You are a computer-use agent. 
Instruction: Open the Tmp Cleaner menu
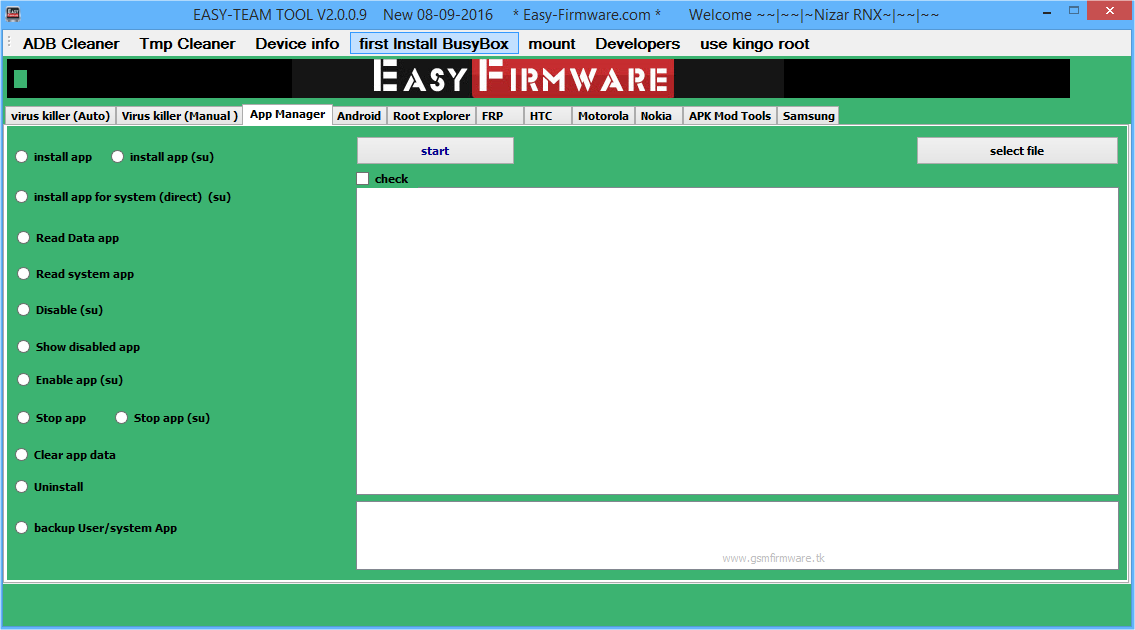tap(187, 43)
